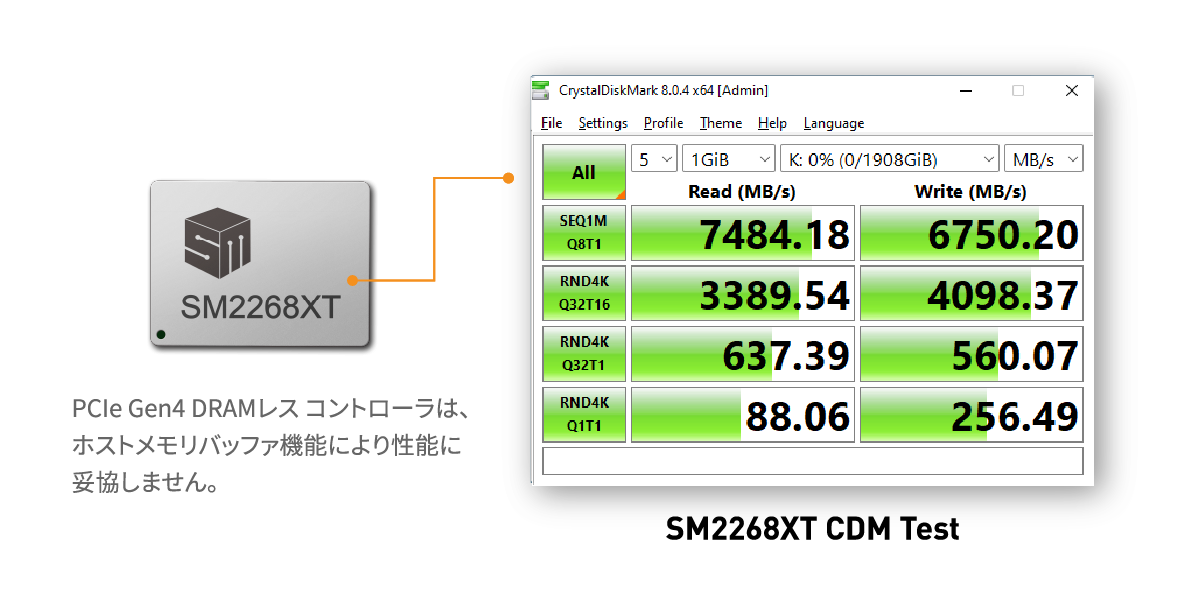The image size is (1201, 600).
Task: Run the RND4K Q1T1 benchmark
Action: pyautogui.click(x=584, y=414)
